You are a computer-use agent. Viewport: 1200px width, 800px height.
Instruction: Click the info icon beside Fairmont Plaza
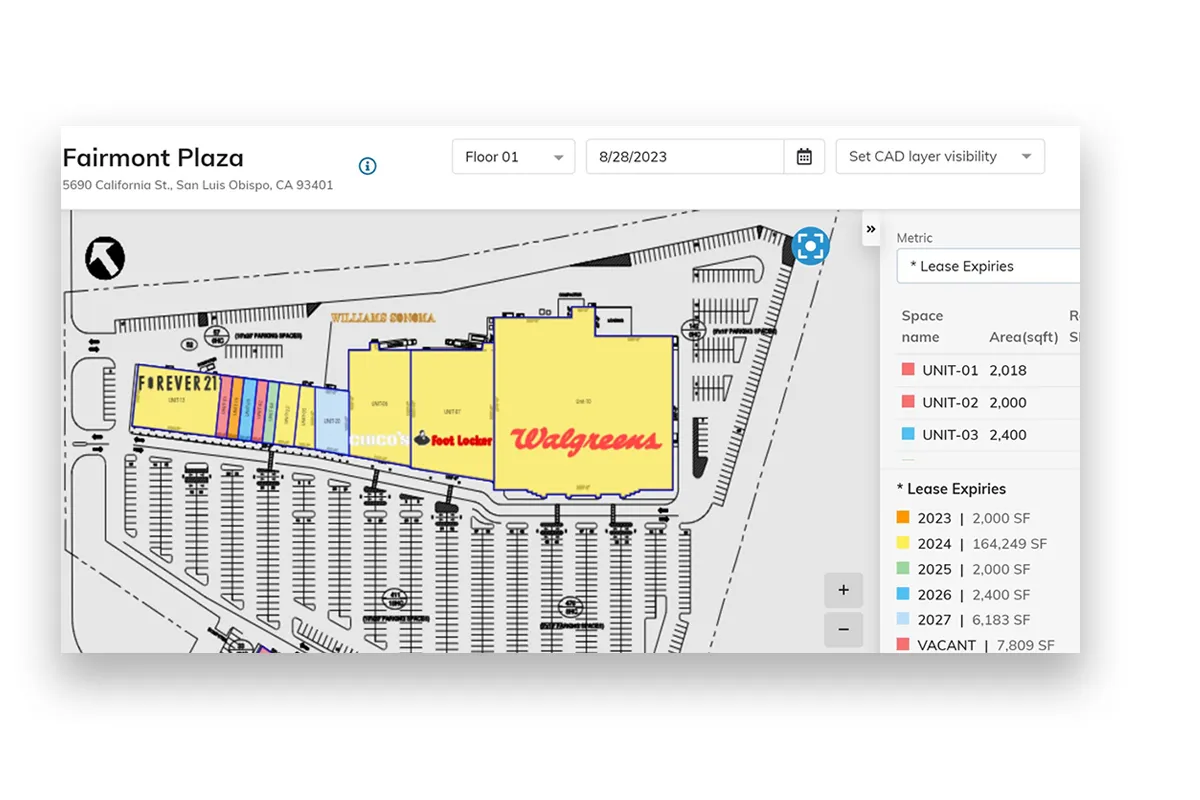click(368, 166)
